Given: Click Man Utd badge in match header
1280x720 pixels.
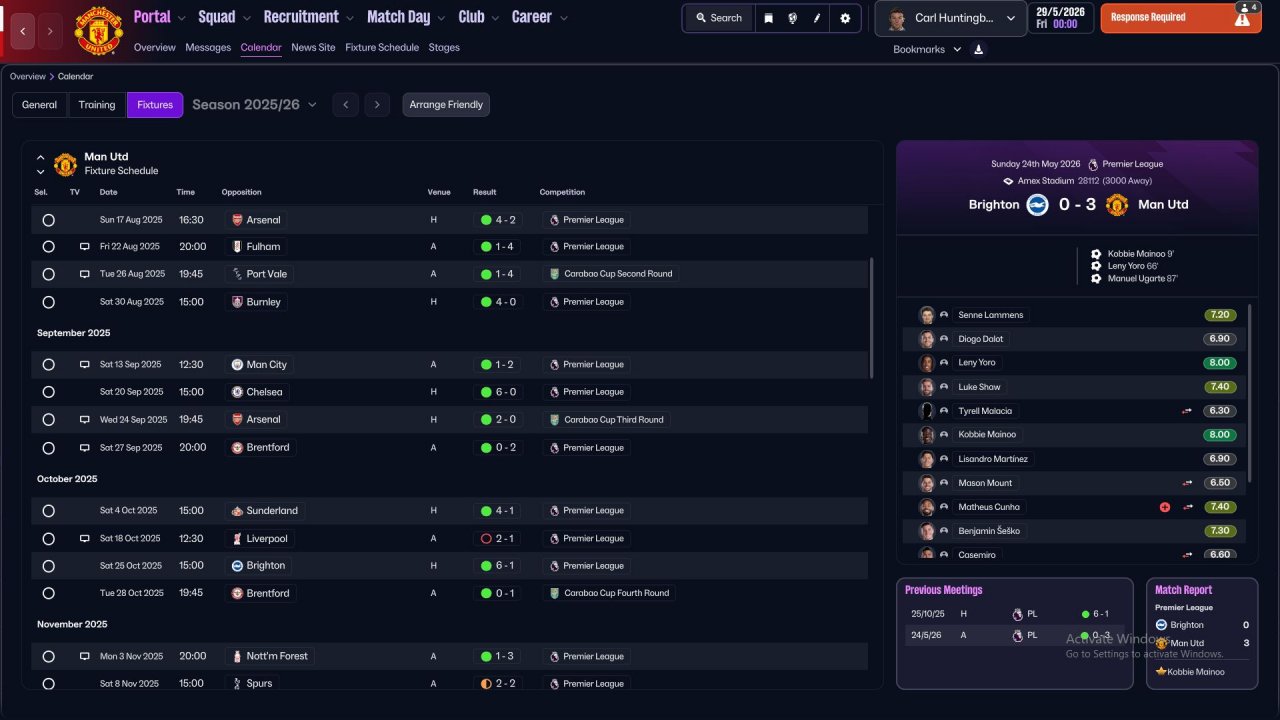Looking at the screenshot, I should [1117, 205].
